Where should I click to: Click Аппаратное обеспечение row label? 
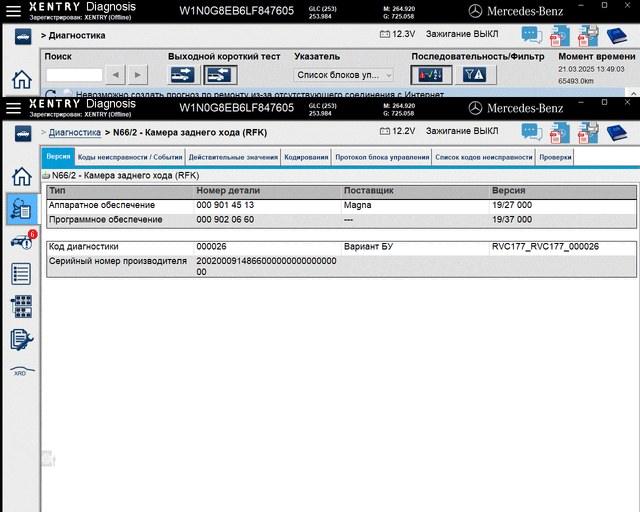(102, 205)
